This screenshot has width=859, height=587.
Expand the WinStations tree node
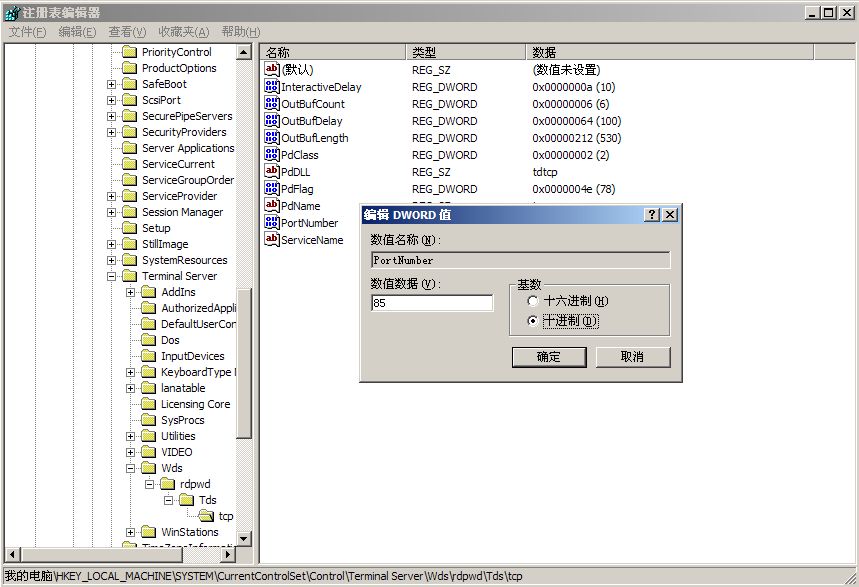[131, 532]
